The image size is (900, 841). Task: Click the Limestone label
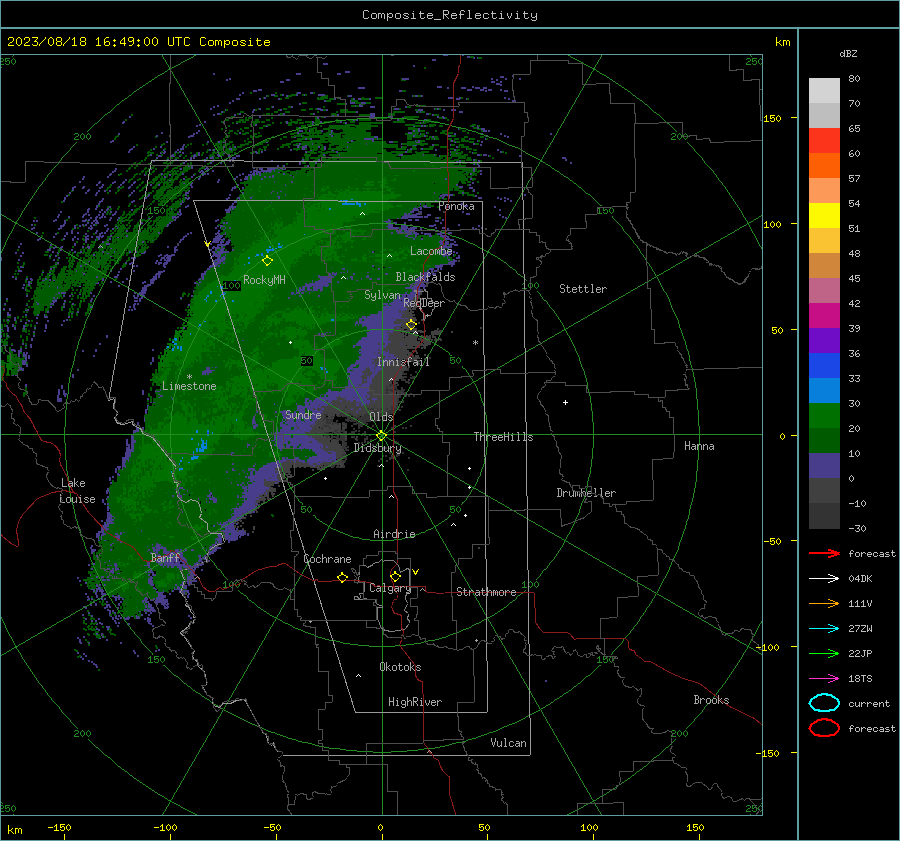[x=189, y=386]
